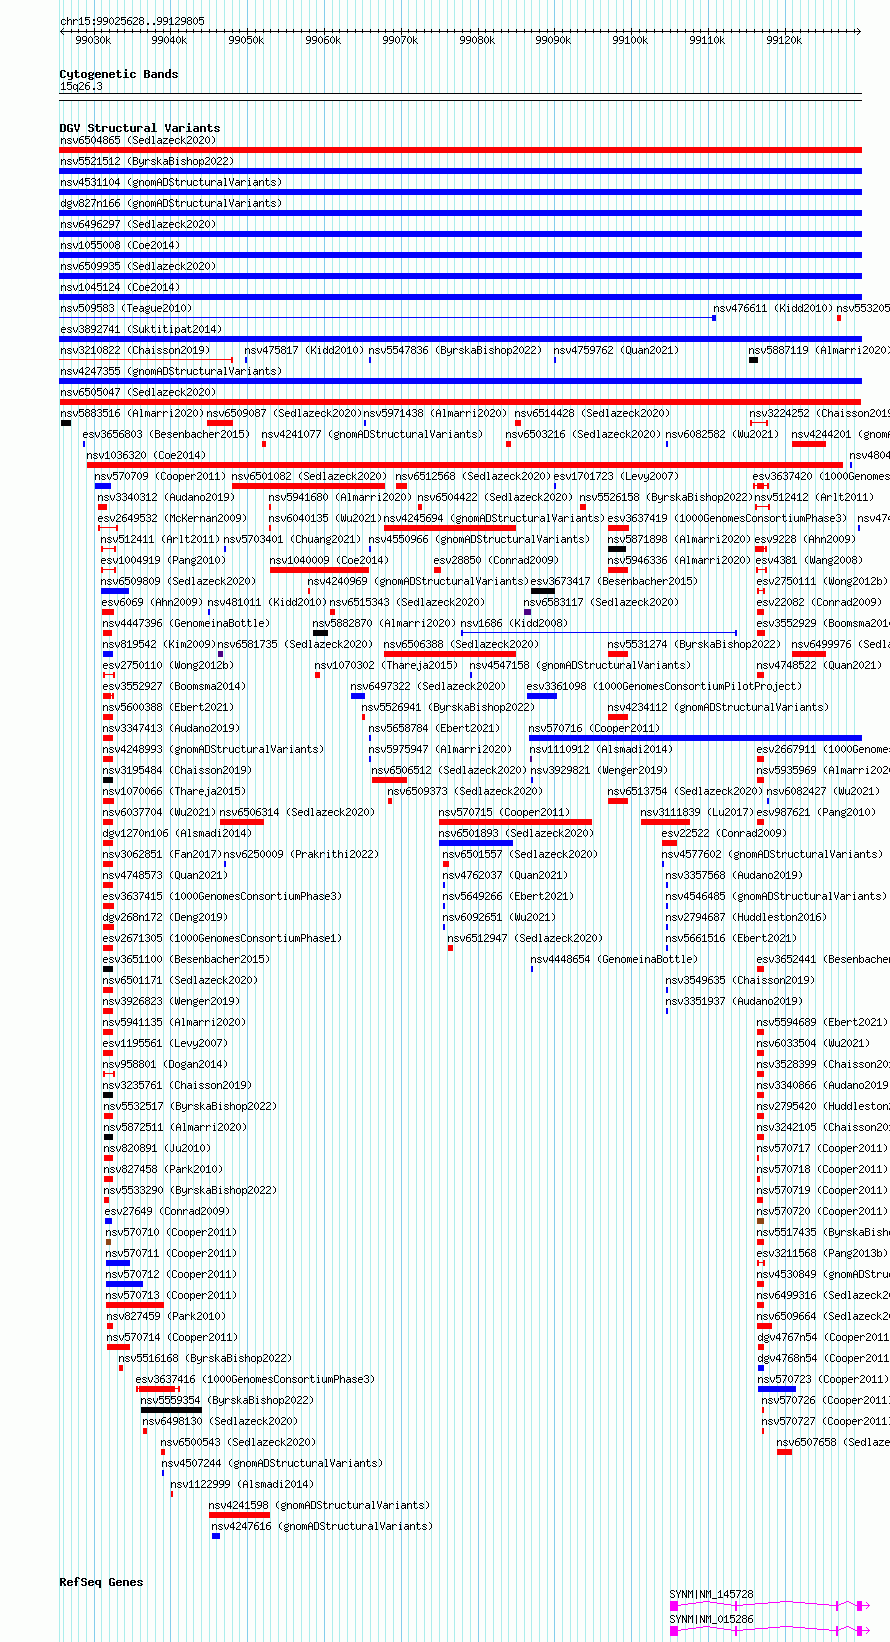
Task: Click the dgv827n166 variant label
Action: [171, 203]
